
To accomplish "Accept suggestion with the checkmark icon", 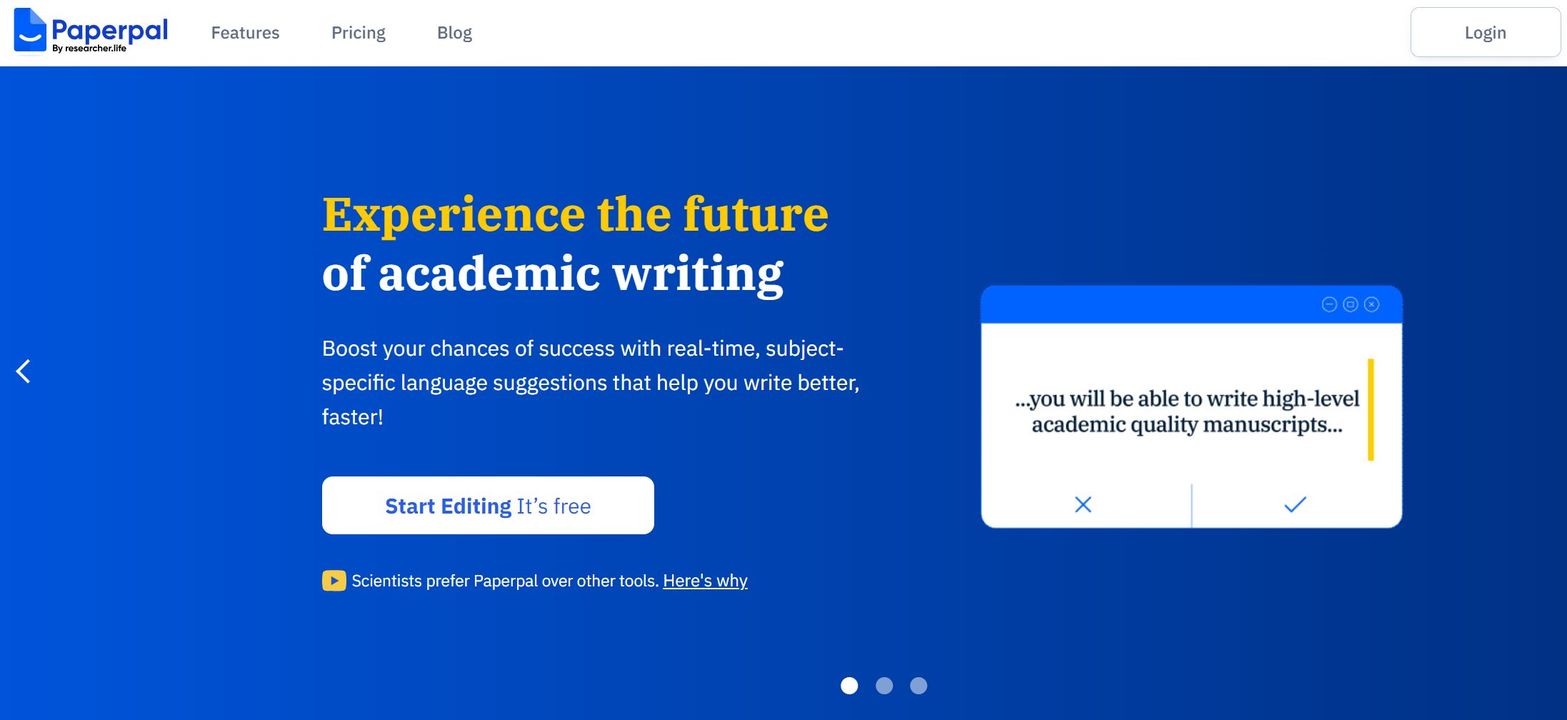I will [x=1295, y=505].
